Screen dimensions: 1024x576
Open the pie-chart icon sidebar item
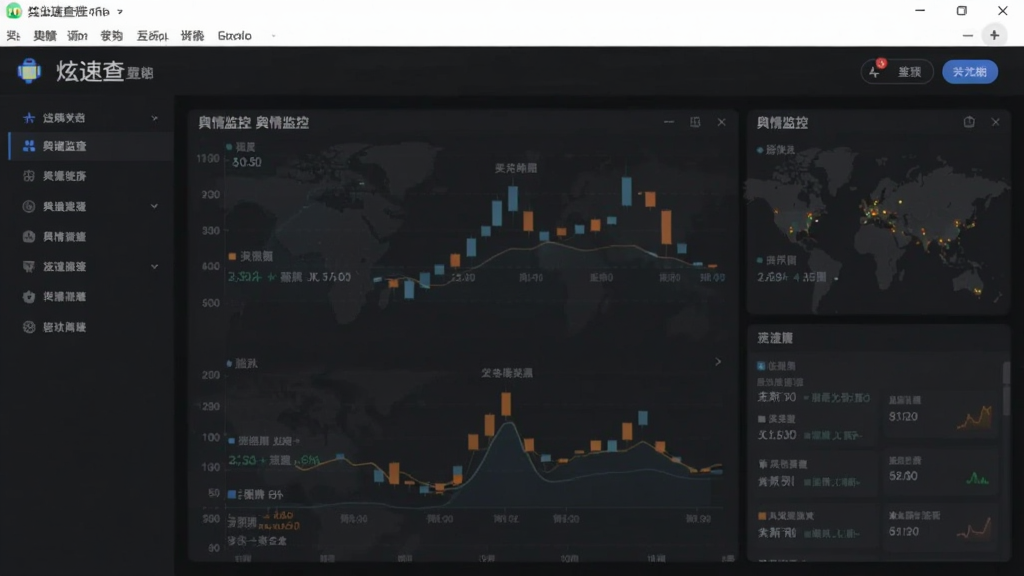[x=89, y=236]
